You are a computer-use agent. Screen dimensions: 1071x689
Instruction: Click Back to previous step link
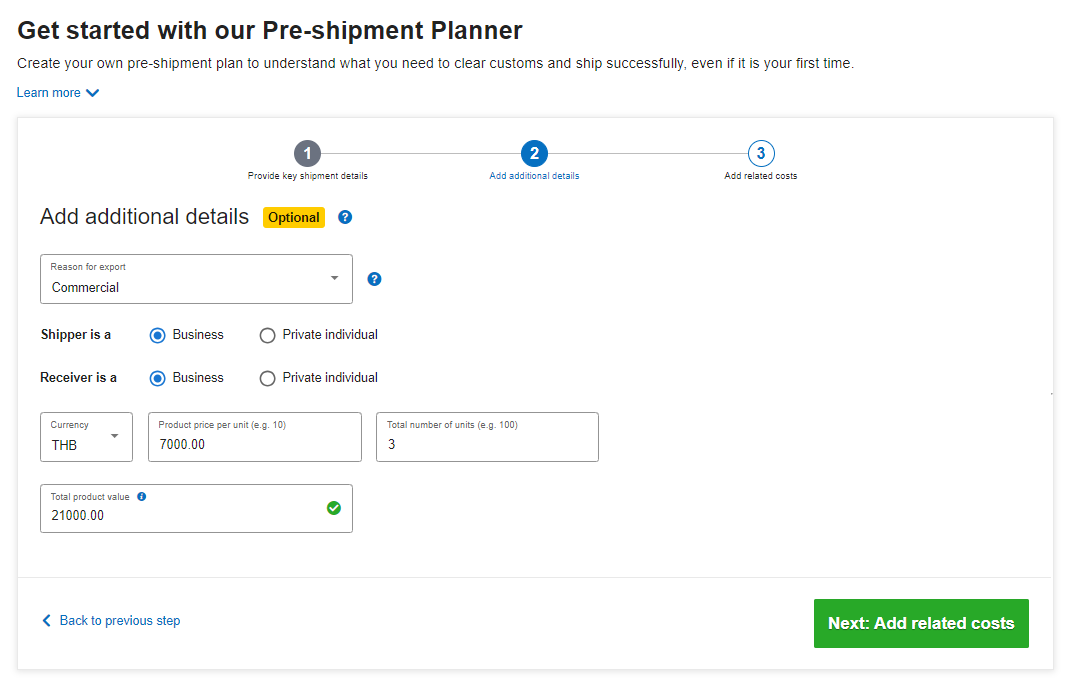[120, 621]
